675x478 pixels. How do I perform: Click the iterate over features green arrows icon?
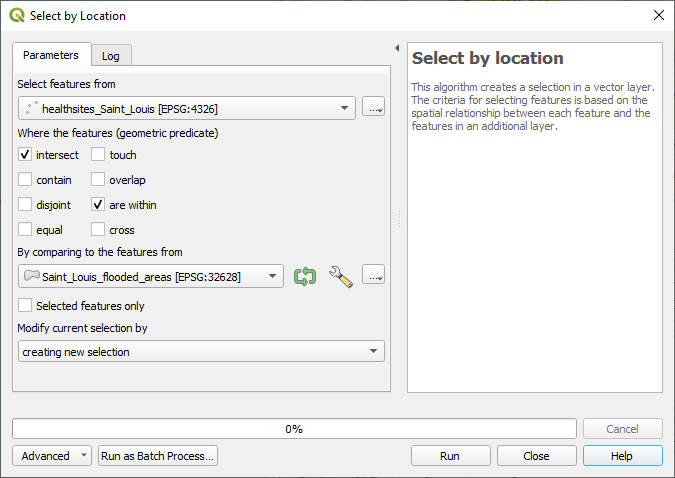pos(305,277)
